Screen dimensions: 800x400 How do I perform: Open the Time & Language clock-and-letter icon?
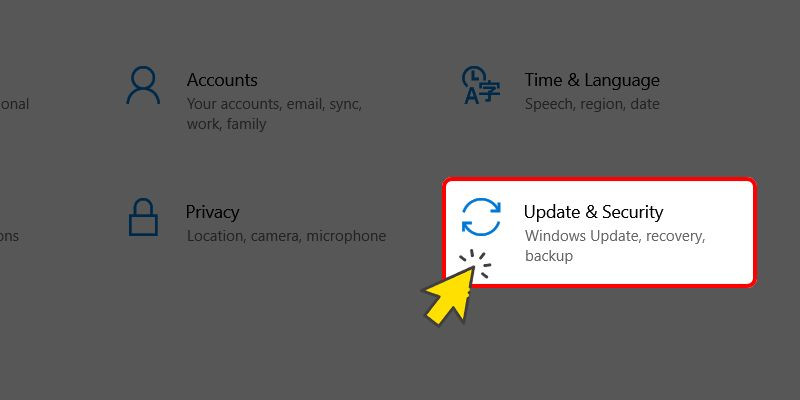click(481, 85)
